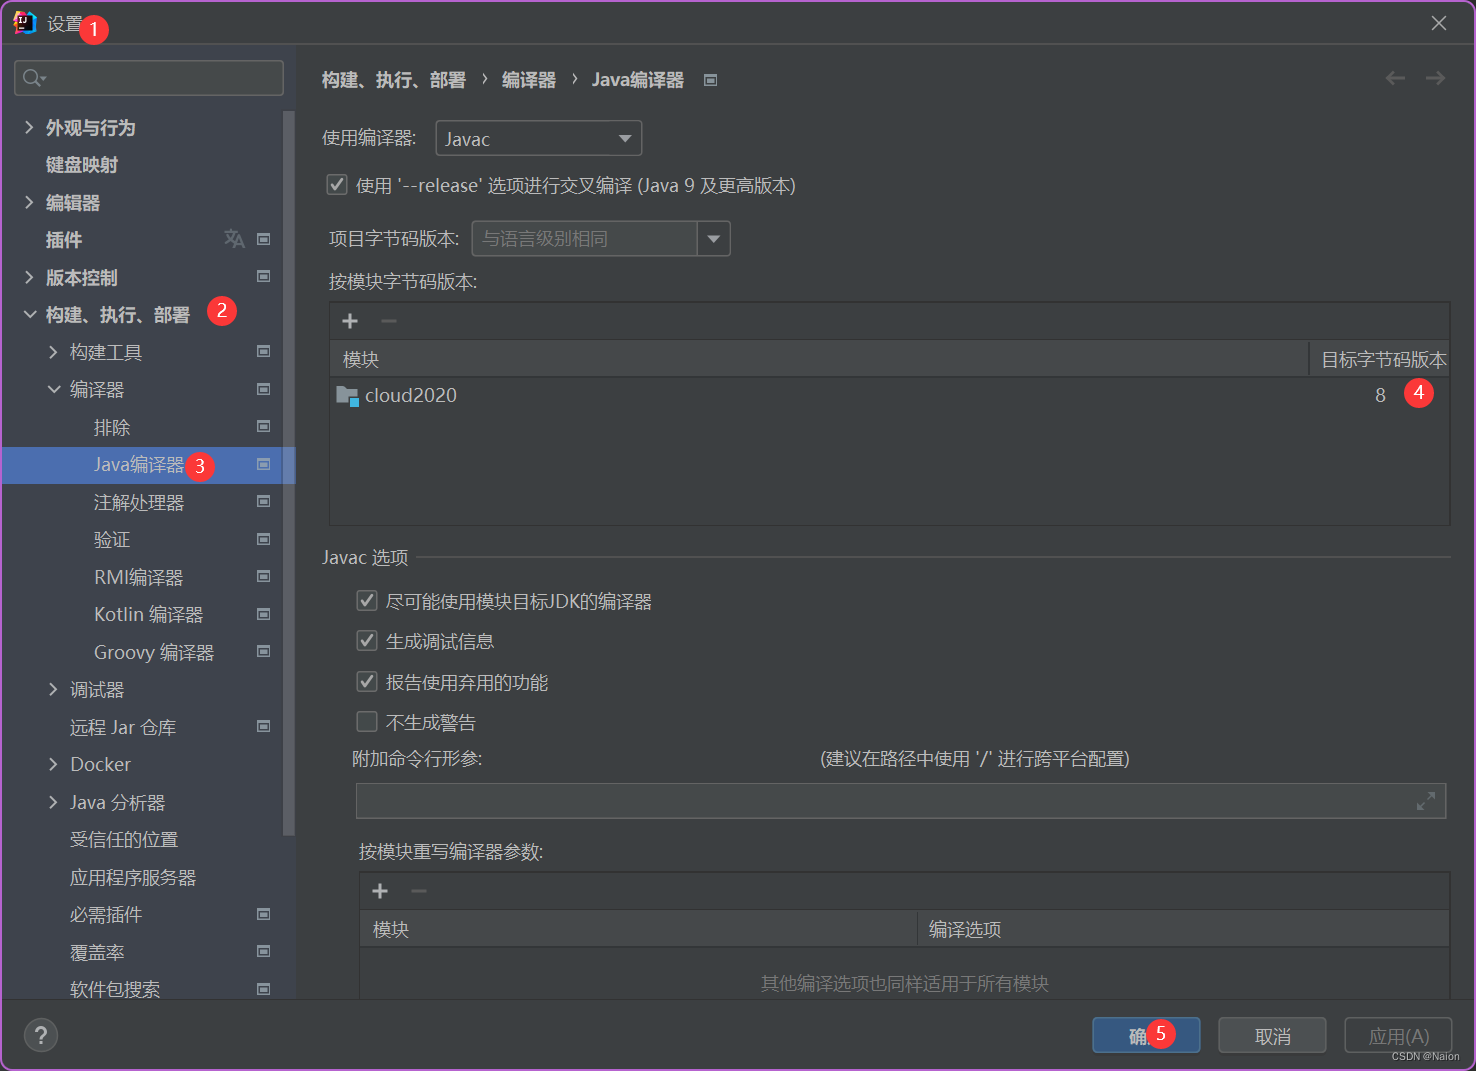This screenshot has width=1476, height=1071.
Task: Toggle the '--release' cross-compilation checkbox
Action: tap(337, 185)
